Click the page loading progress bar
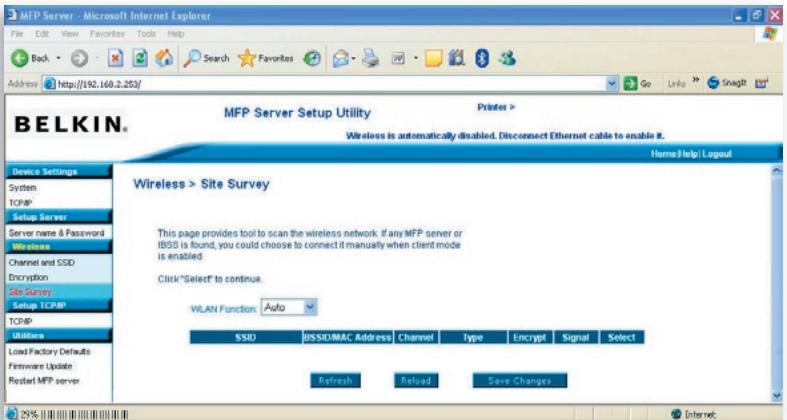787x420 pixels. [84, 414]
